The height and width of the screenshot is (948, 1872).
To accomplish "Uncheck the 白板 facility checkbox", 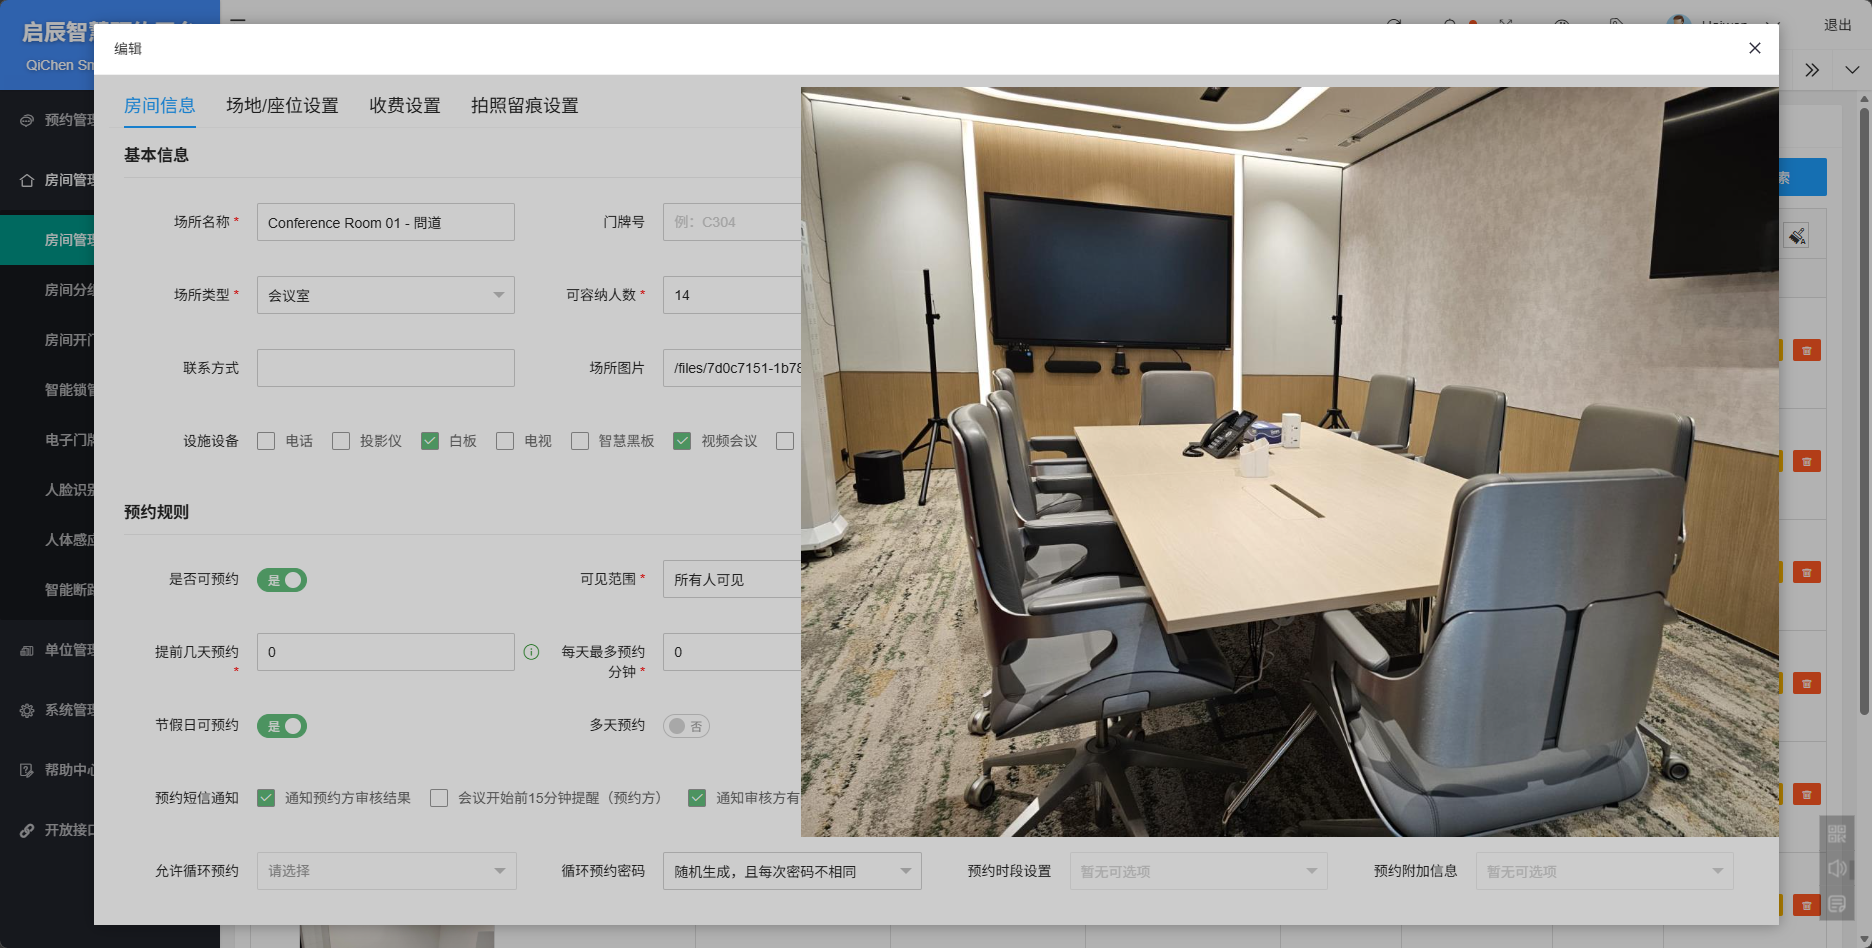I will [x=430, y=441].
